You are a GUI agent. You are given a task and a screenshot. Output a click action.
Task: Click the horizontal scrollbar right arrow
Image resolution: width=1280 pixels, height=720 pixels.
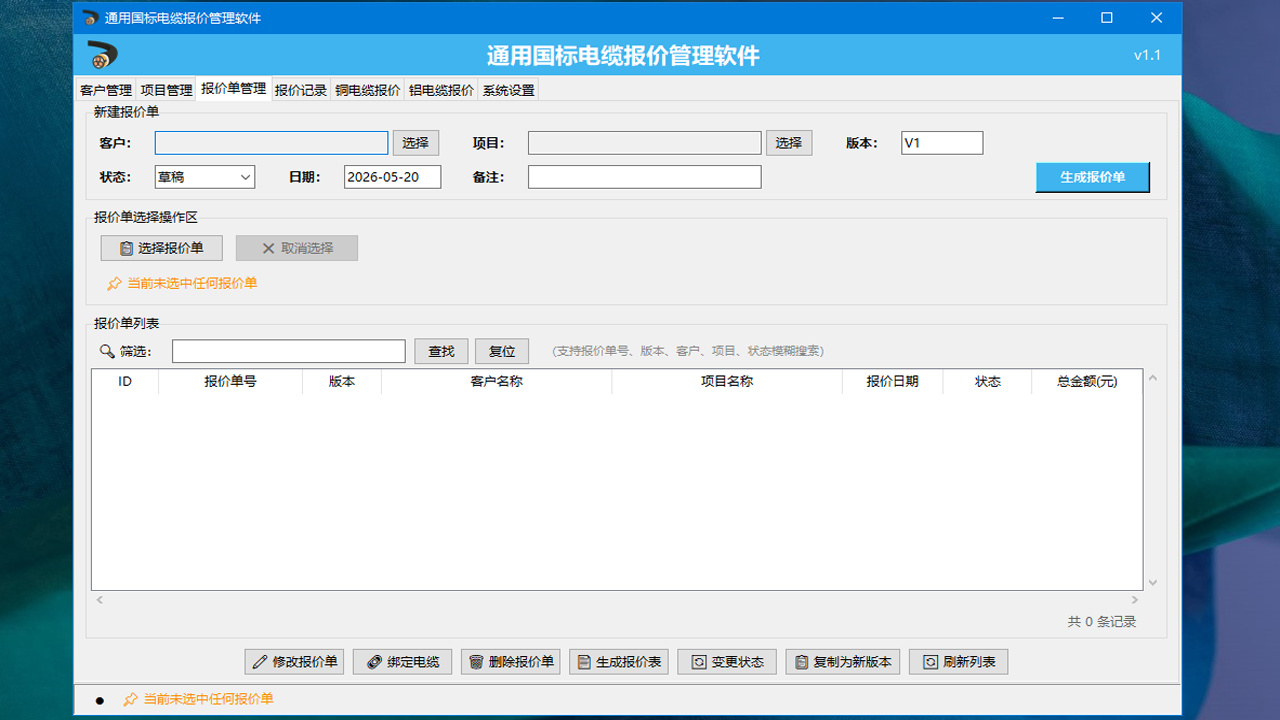coord(1135,600)
